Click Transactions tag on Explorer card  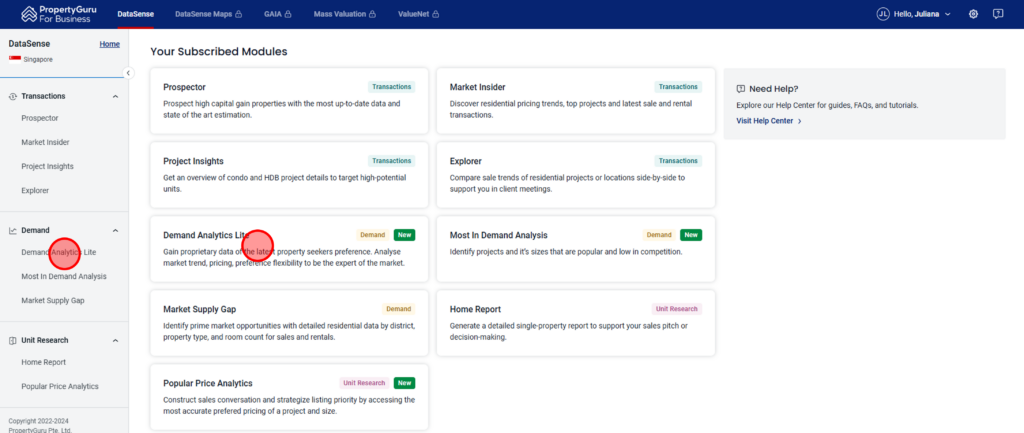678,161
